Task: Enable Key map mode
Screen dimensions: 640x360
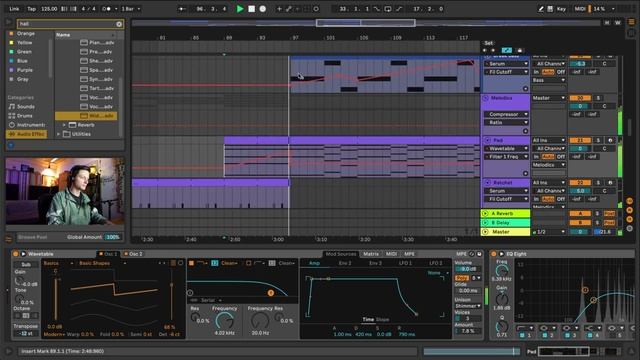Action: tap(561, 9)
